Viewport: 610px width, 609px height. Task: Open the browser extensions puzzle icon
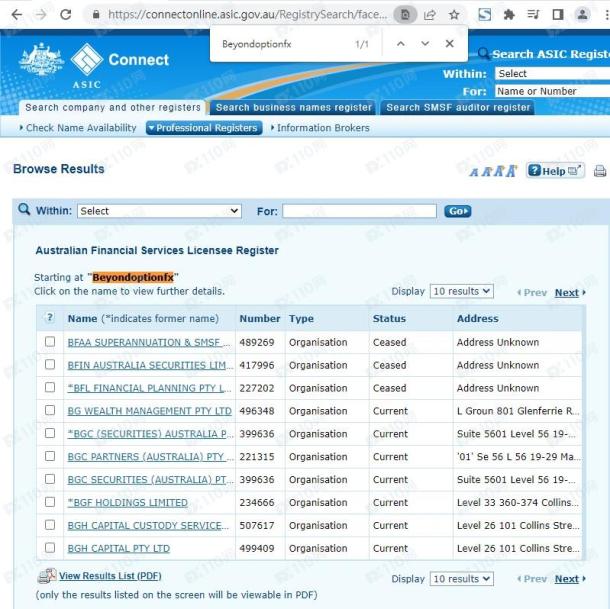click(509, 15)
